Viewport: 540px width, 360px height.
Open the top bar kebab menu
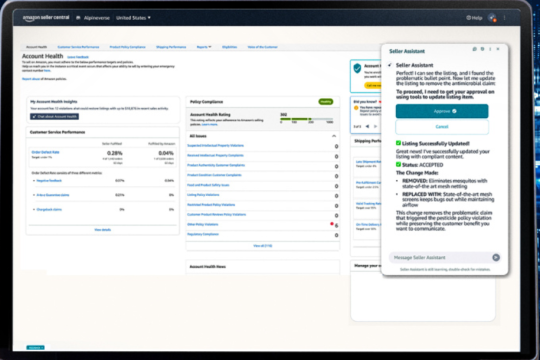pos(505,18)
